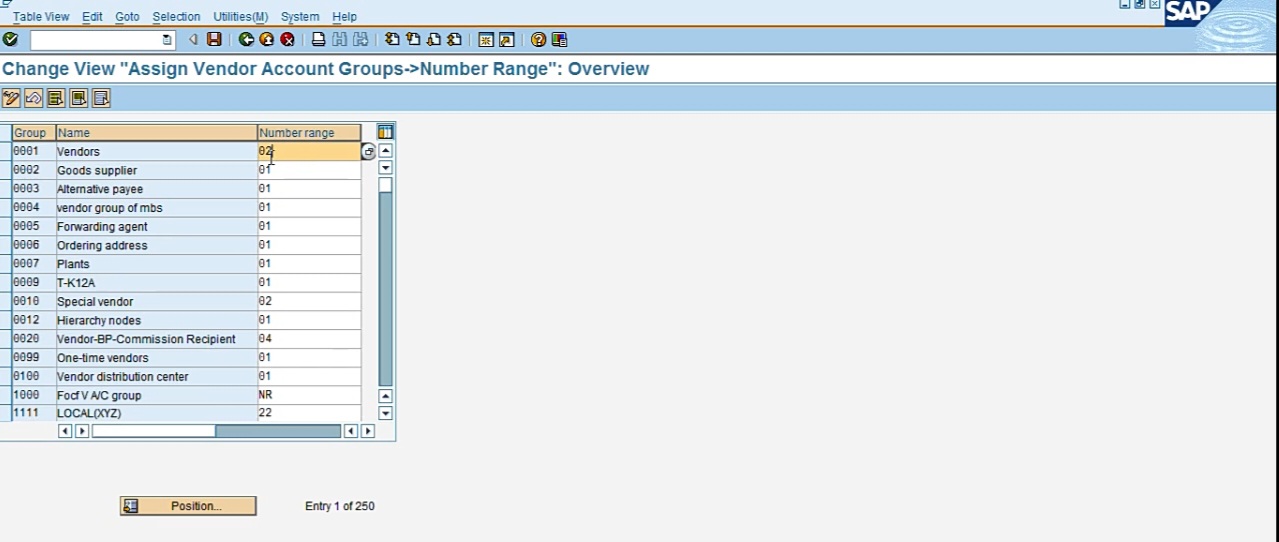Click the Hierarchy nodes name cell
Image resolution: width=1279 pixels, height=542 pixels.
156,320
